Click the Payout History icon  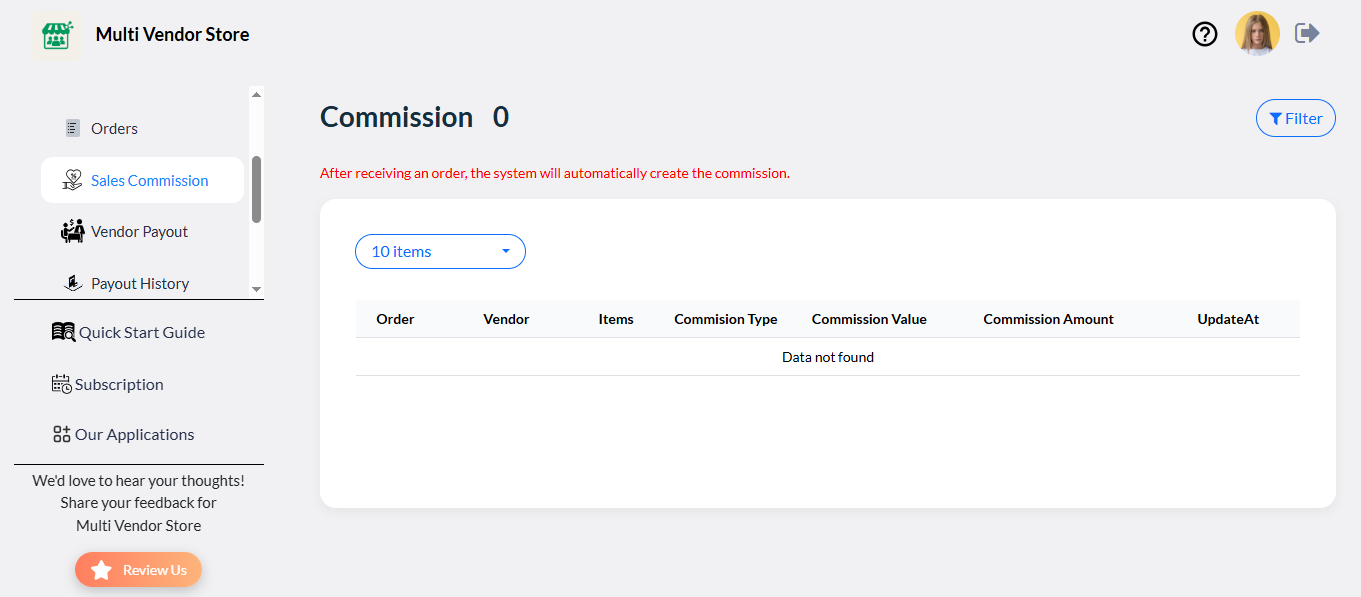tap(72, 283)
